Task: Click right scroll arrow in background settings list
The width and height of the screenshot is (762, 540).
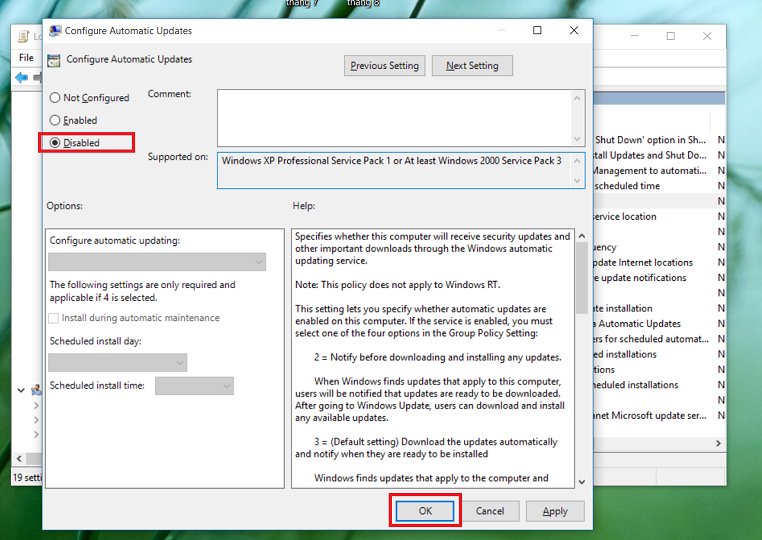Action: coord(718,443)
